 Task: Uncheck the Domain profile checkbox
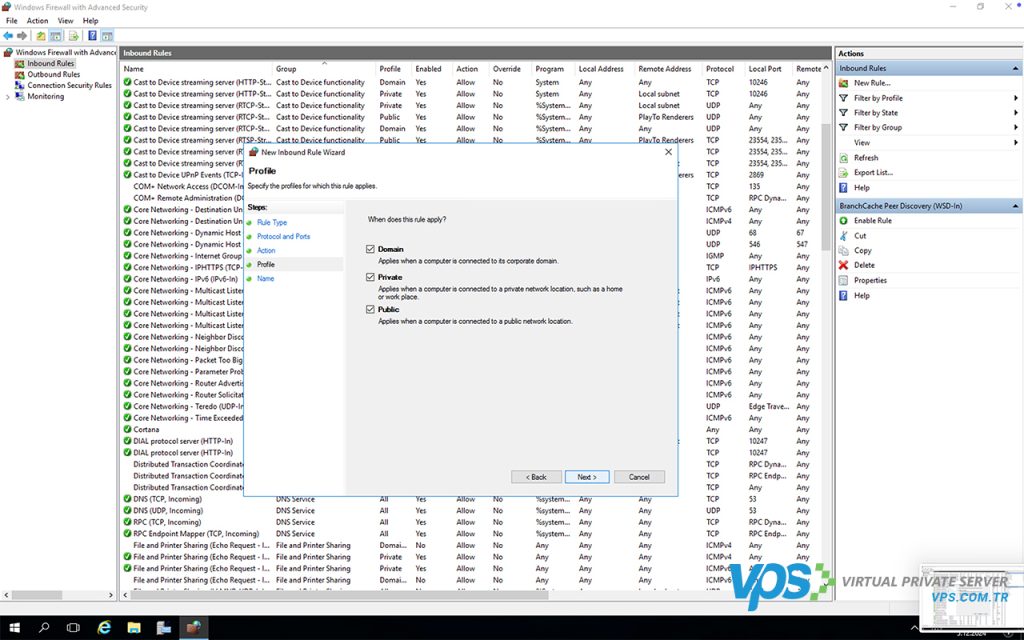[x=370, y=249]
